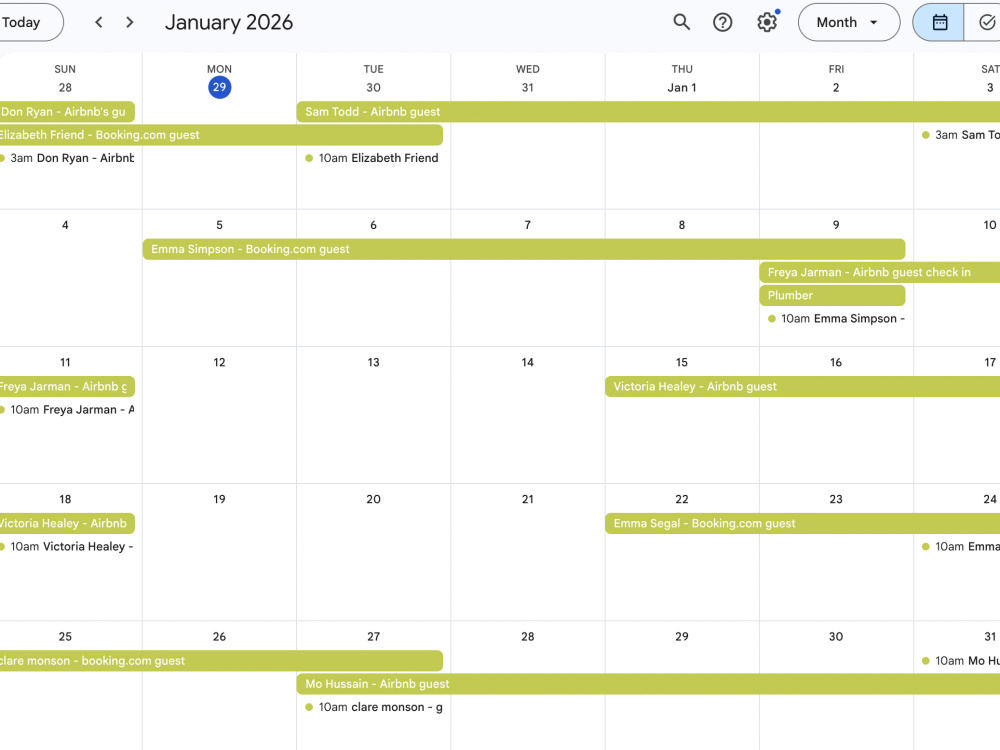
Task: Click date number 16
Action: click(x=836, y=362)
